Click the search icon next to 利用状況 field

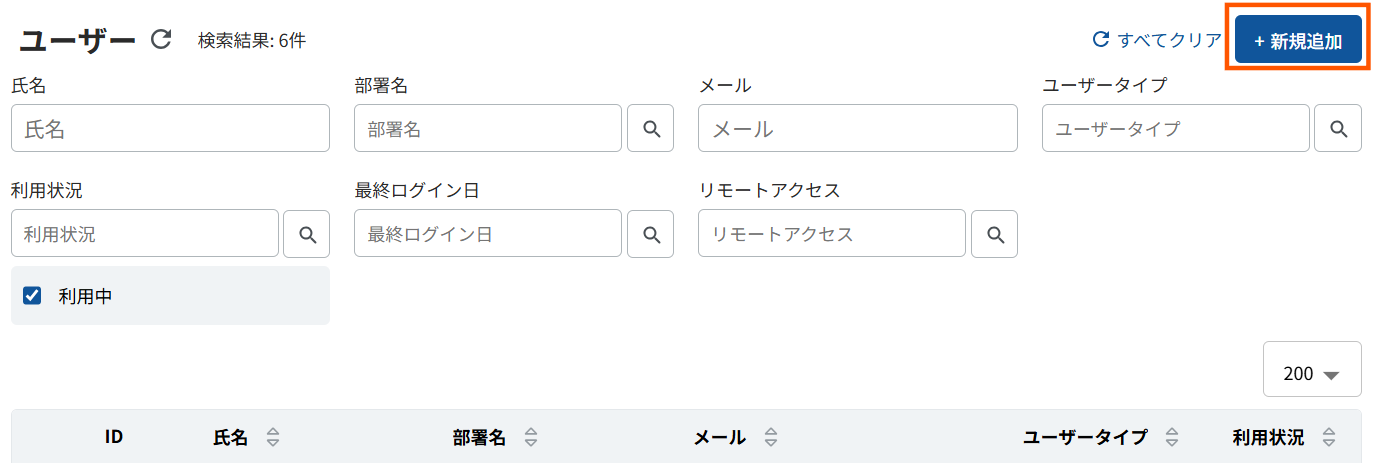[307, 234]
